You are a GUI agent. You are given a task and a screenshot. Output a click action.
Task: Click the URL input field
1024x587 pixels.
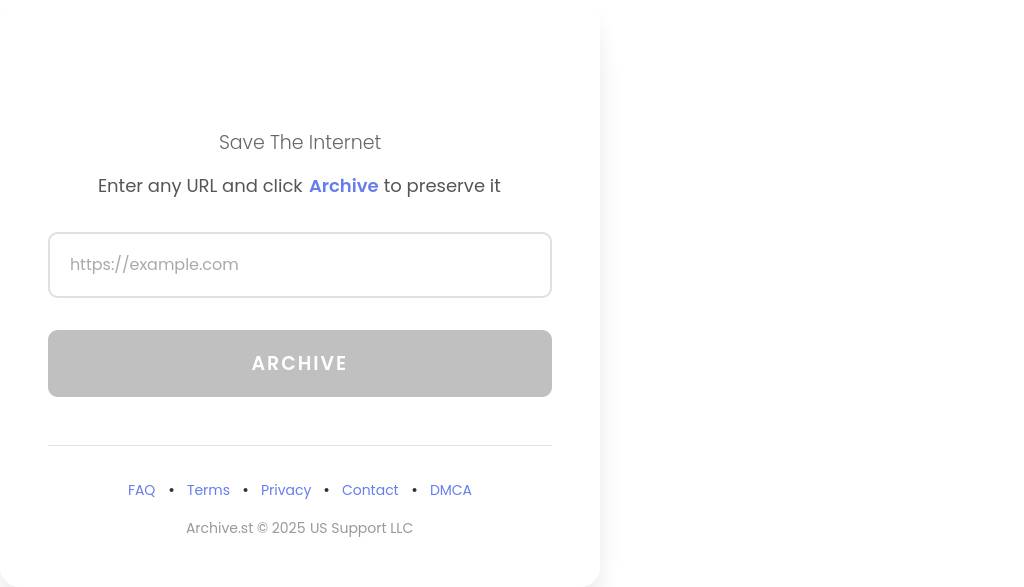point(300,265)
